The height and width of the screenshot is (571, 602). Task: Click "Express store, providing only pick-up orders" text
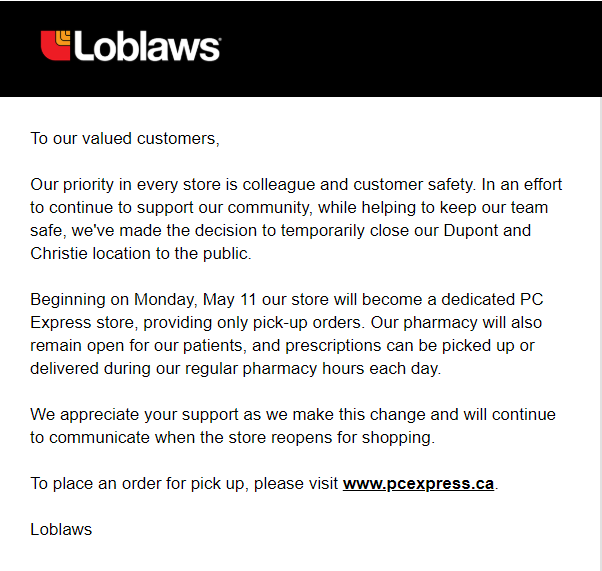(x=199, y=323)
